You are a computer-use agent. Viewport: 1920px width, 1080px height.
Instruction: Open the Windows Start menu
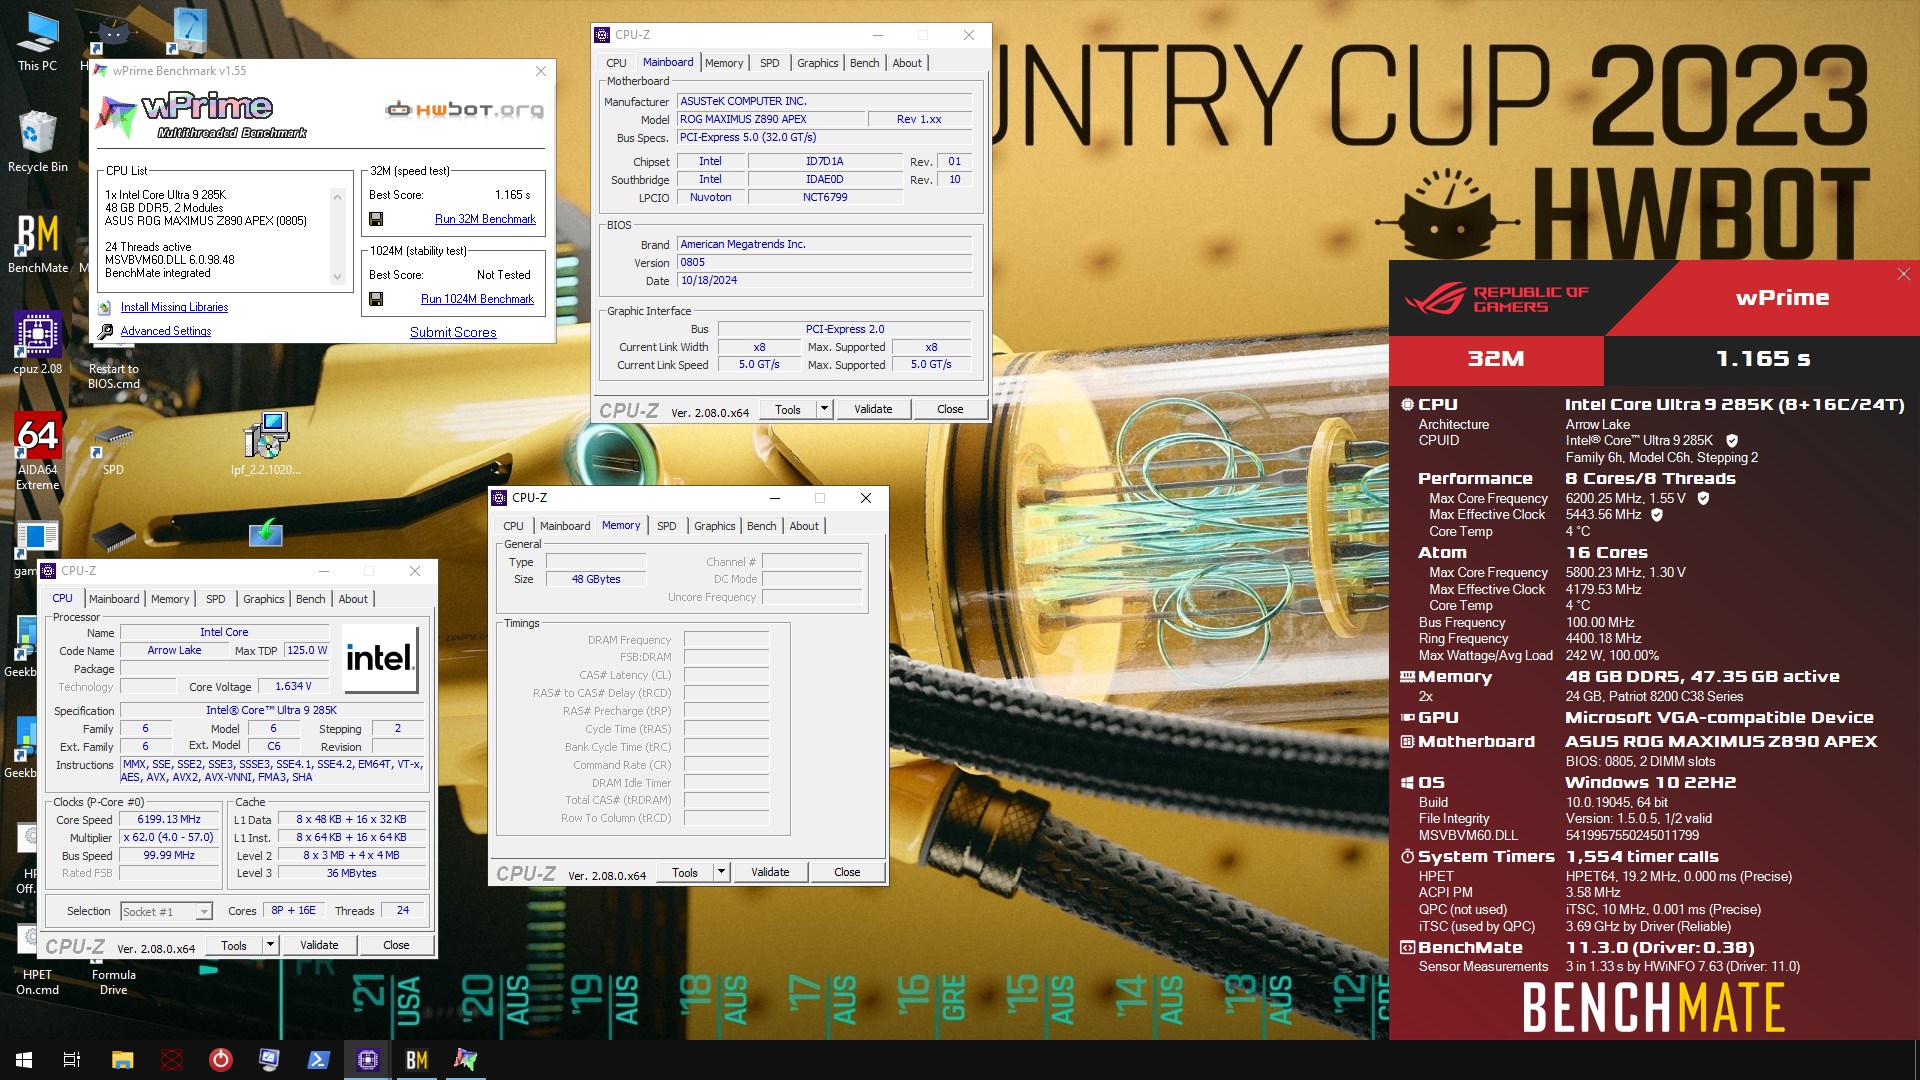pyautogui.click(x=24, y=1060)
